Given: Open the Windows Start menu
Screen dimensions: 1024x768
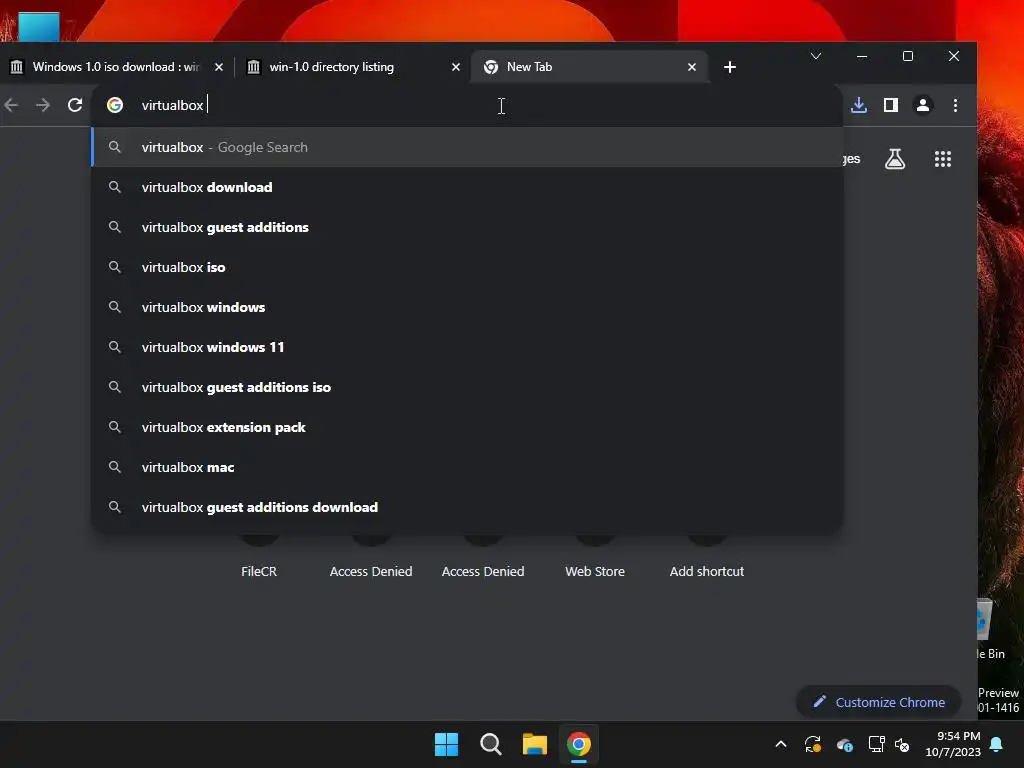Looking at the screenshot, I should (x=447, y=744).
